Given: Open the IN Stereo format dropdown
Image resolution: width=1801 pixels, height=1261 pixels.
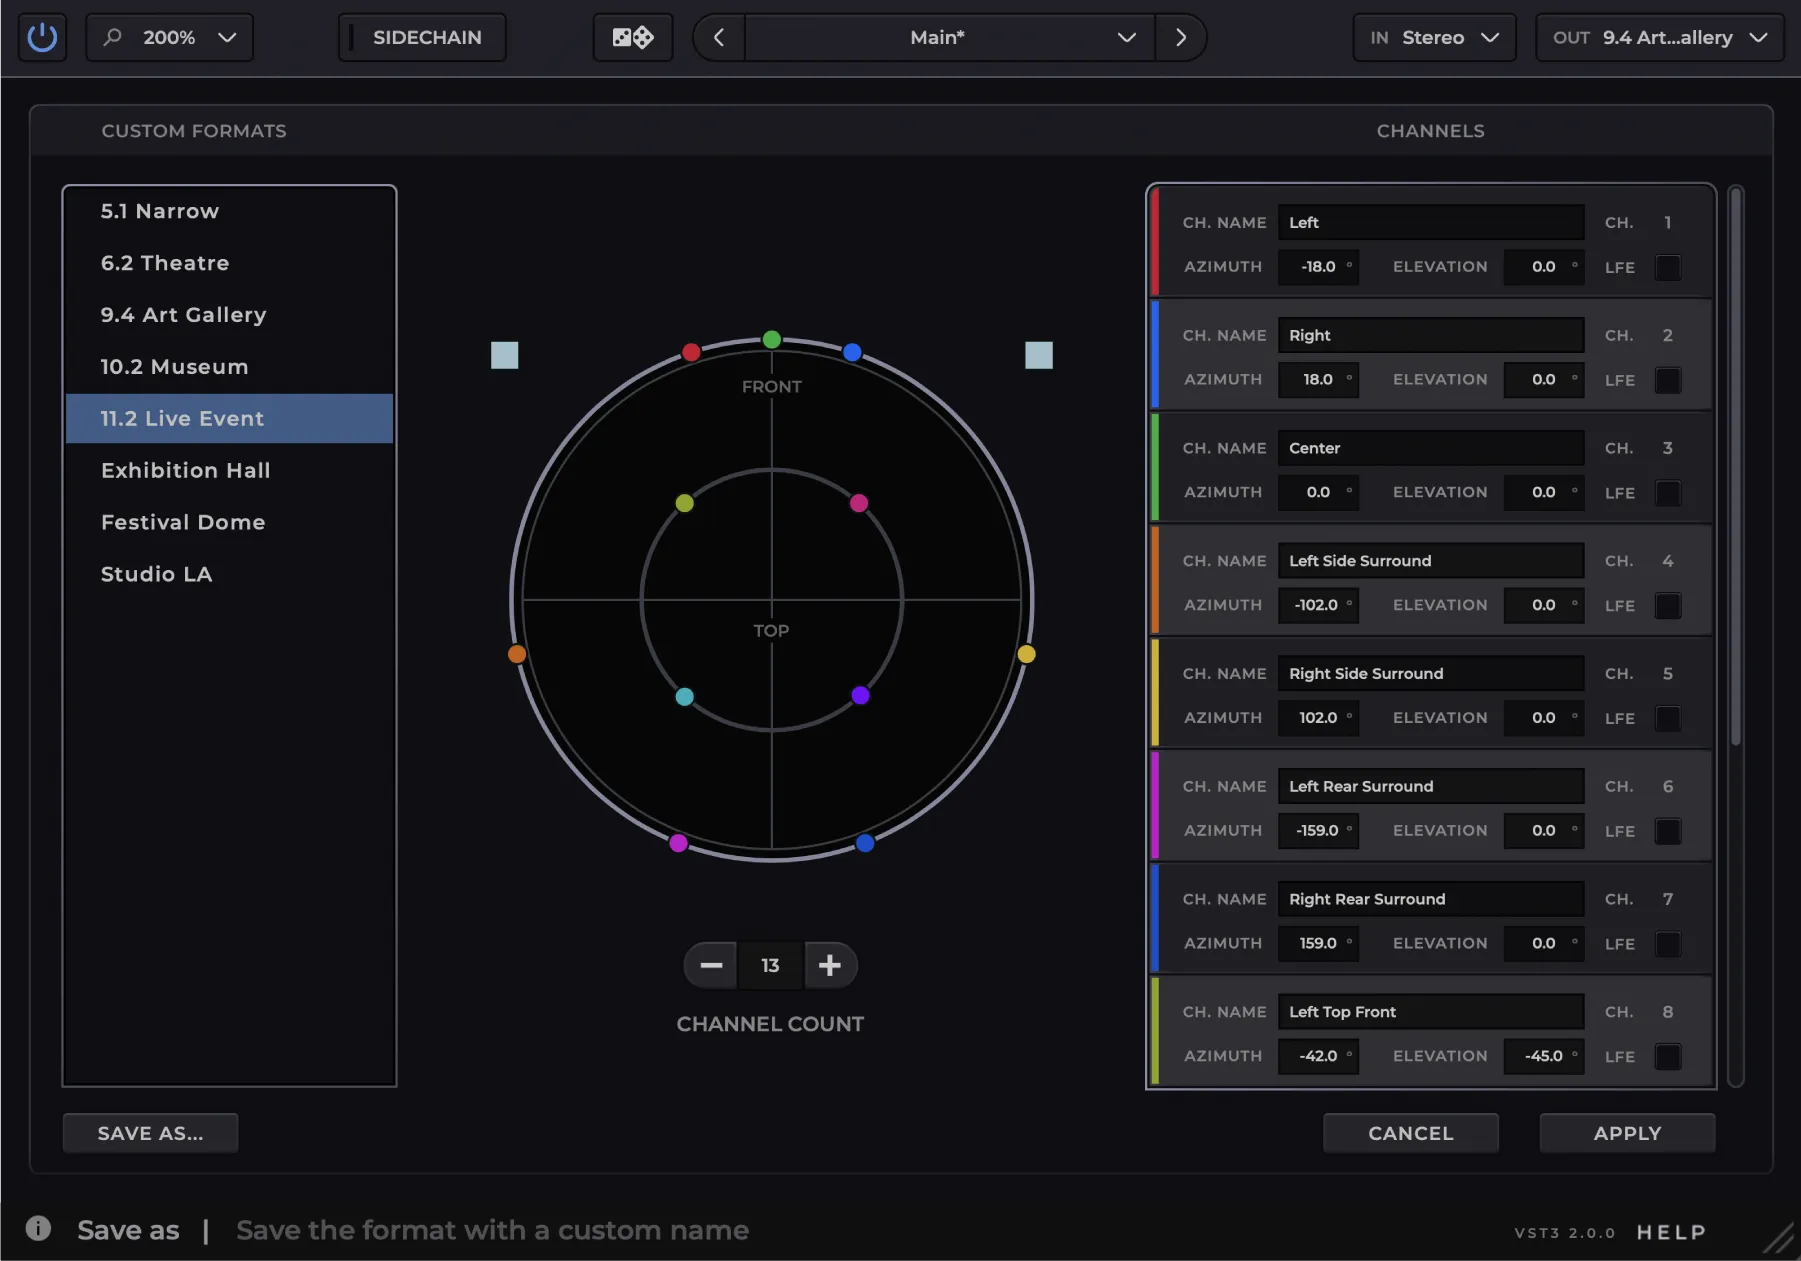Looking at the screenshot, I should pos(1434,38).
